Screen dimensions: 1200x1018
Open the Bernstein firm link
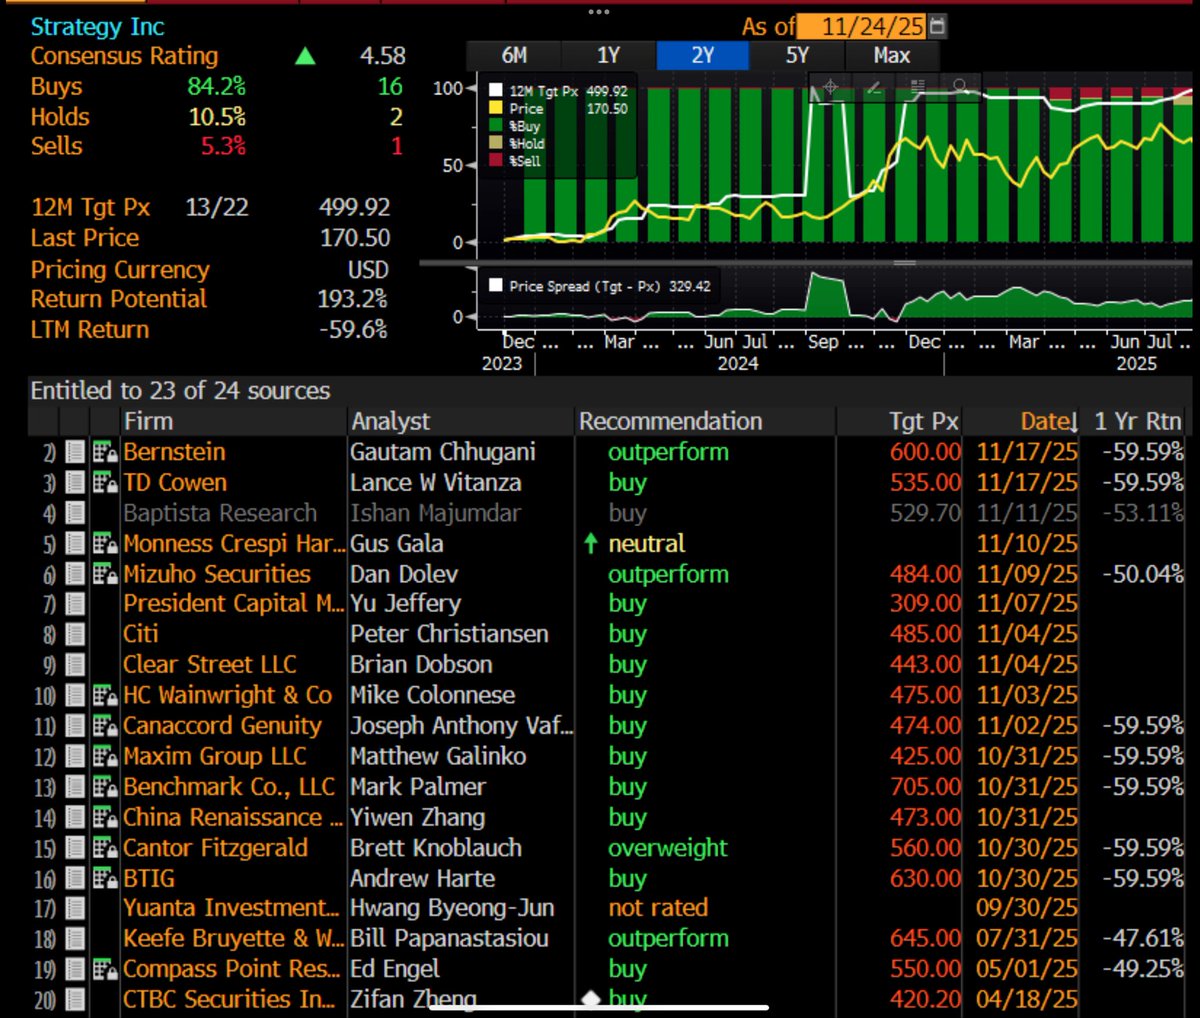pos(174,452)
